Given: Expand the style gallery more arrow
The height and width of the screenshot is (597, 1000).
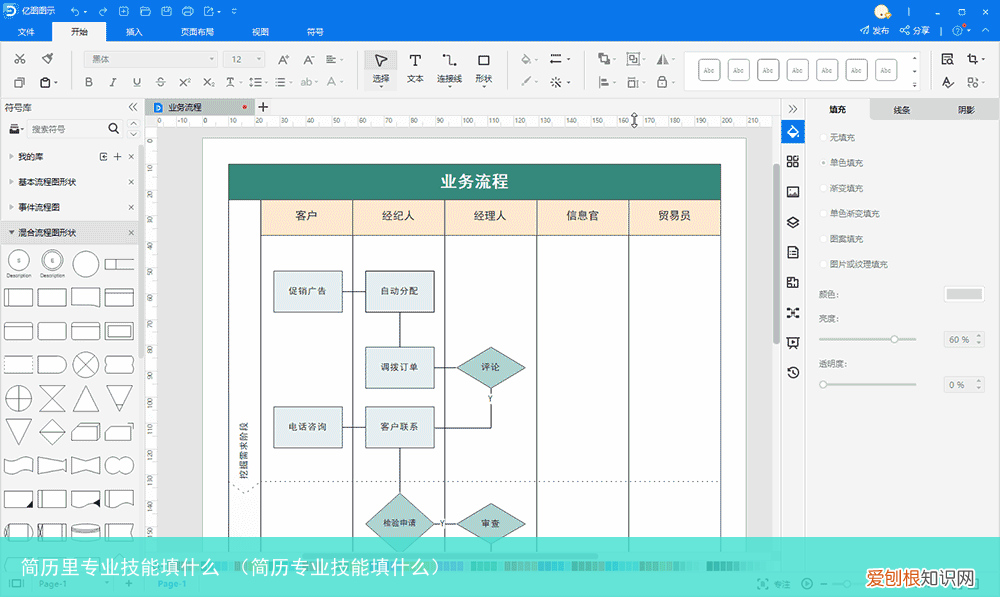Looking at the screenshot, I should tap(915, 84).
